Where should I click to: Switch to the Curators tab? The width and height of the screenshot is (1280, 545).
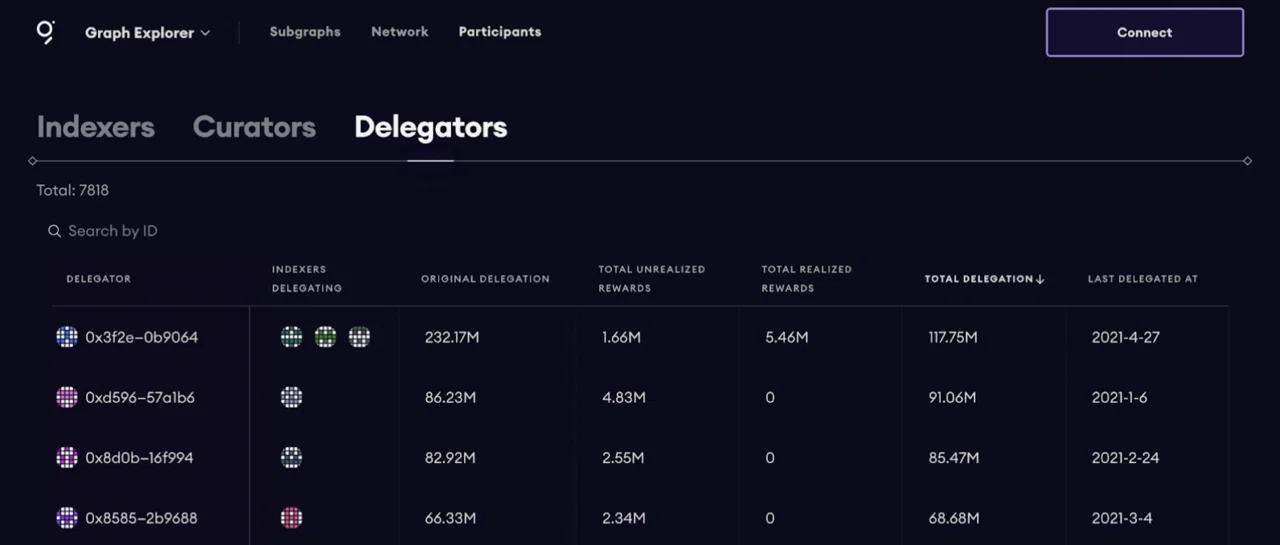point(254,127)
